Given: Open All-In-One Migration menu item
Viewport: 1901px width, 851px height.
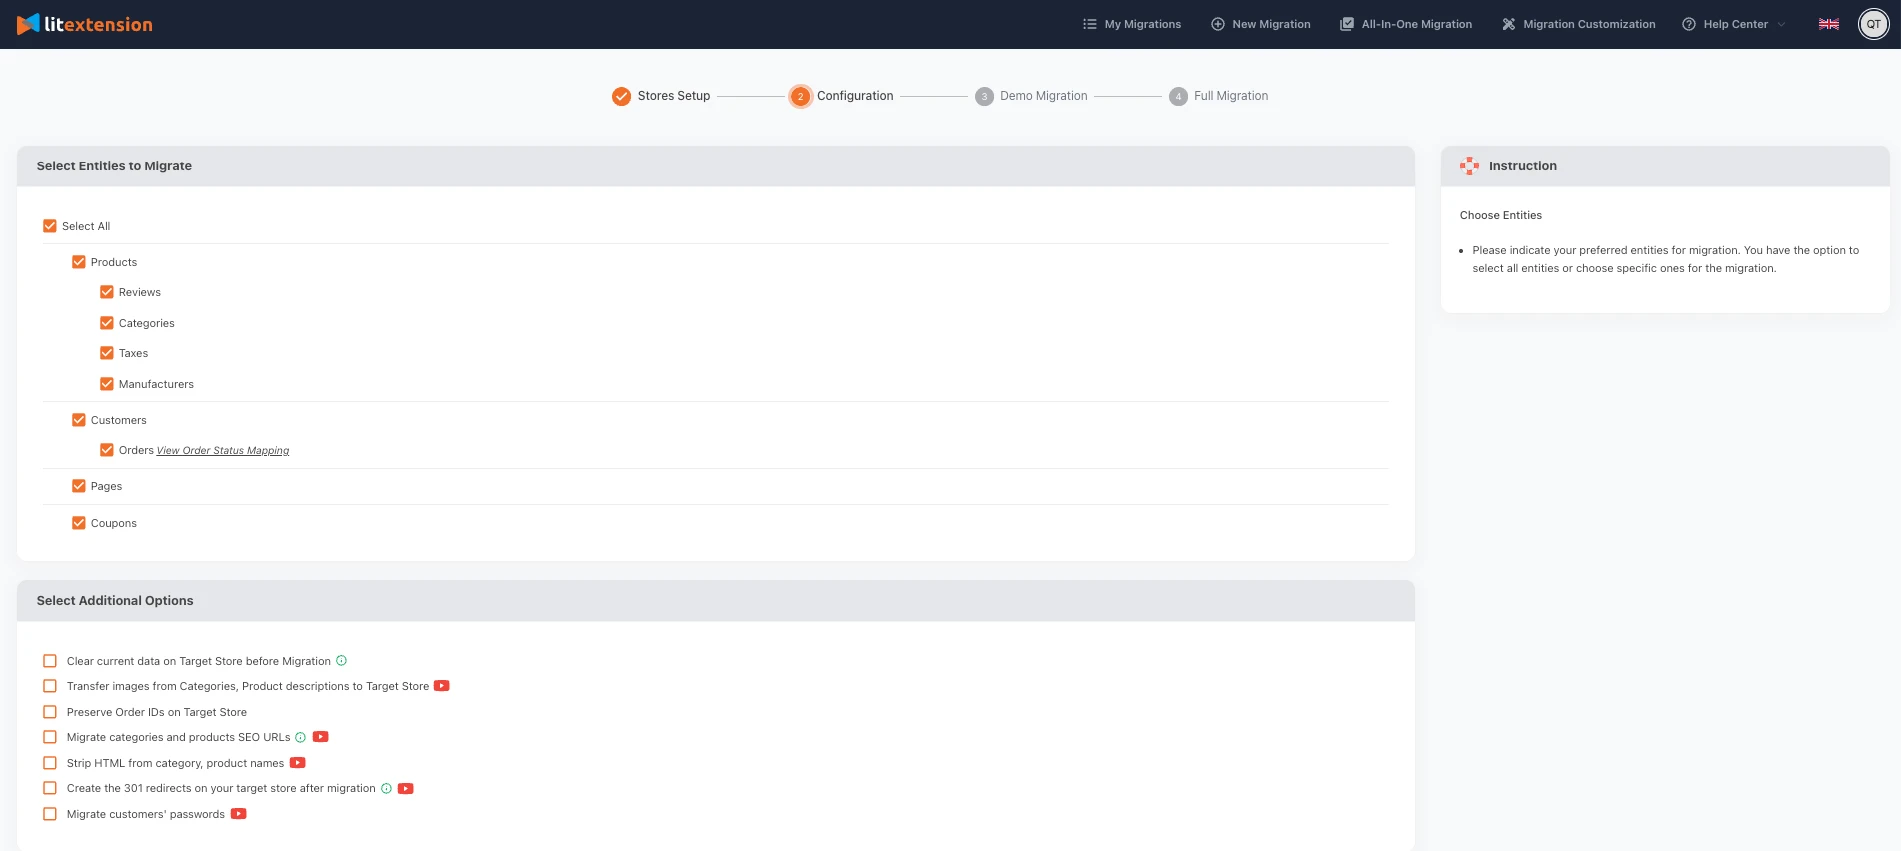Looking at the screenshot, I should click(1417, 24).
